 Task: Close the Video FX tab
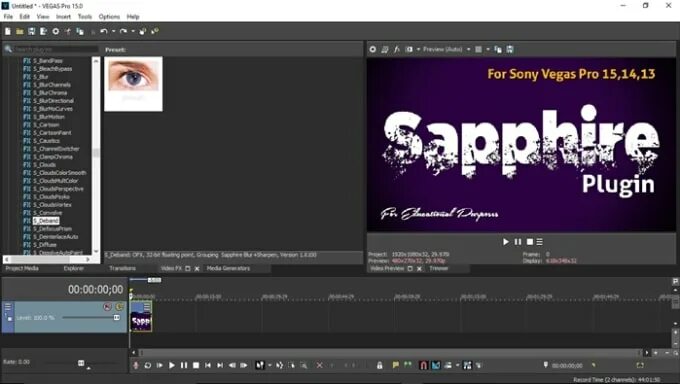coord(197,269)
